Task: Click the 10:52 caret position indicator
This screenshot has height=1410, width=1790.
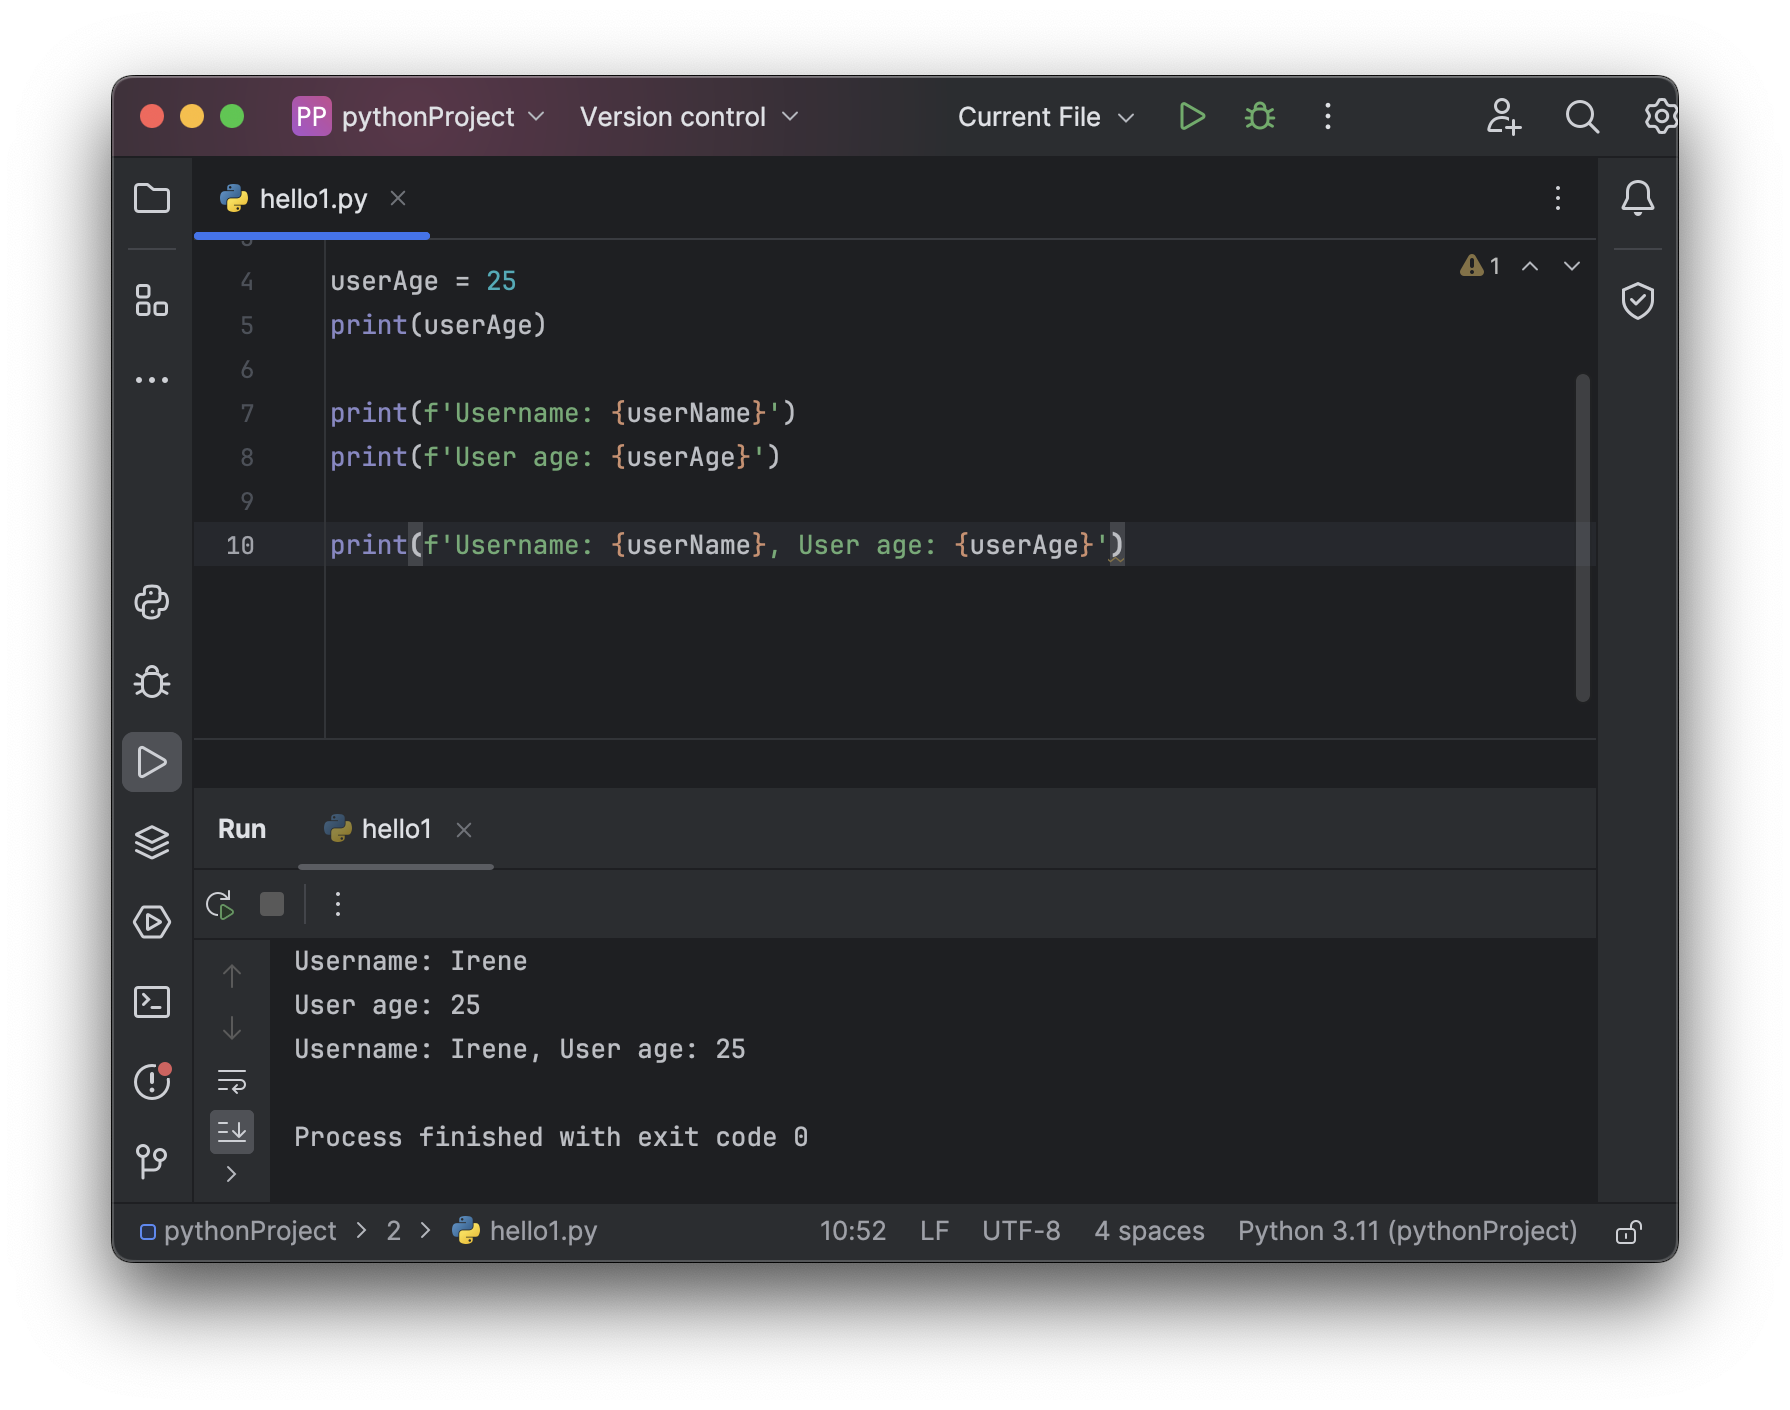Action: coord(853,1231)
